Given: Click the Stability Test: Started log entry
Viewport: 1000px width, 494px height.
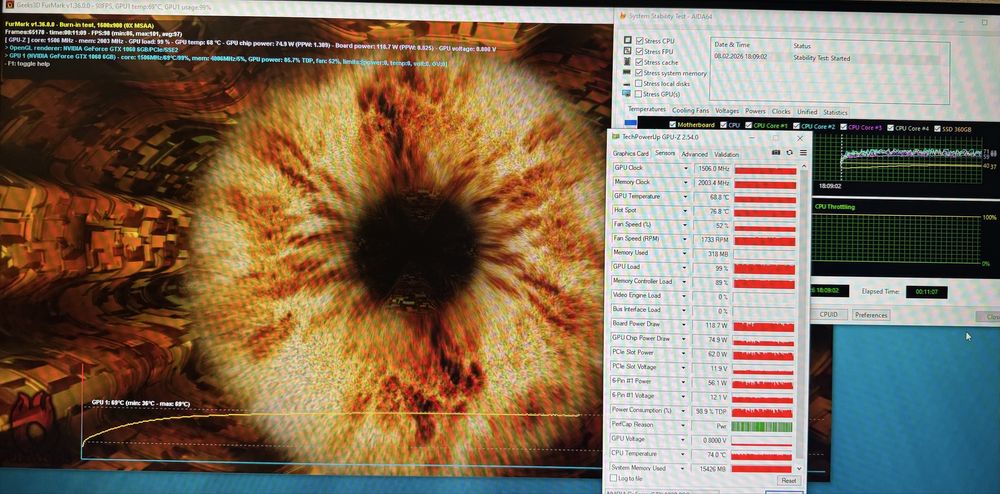Looking at the screenshot, I should coord(821,58).
